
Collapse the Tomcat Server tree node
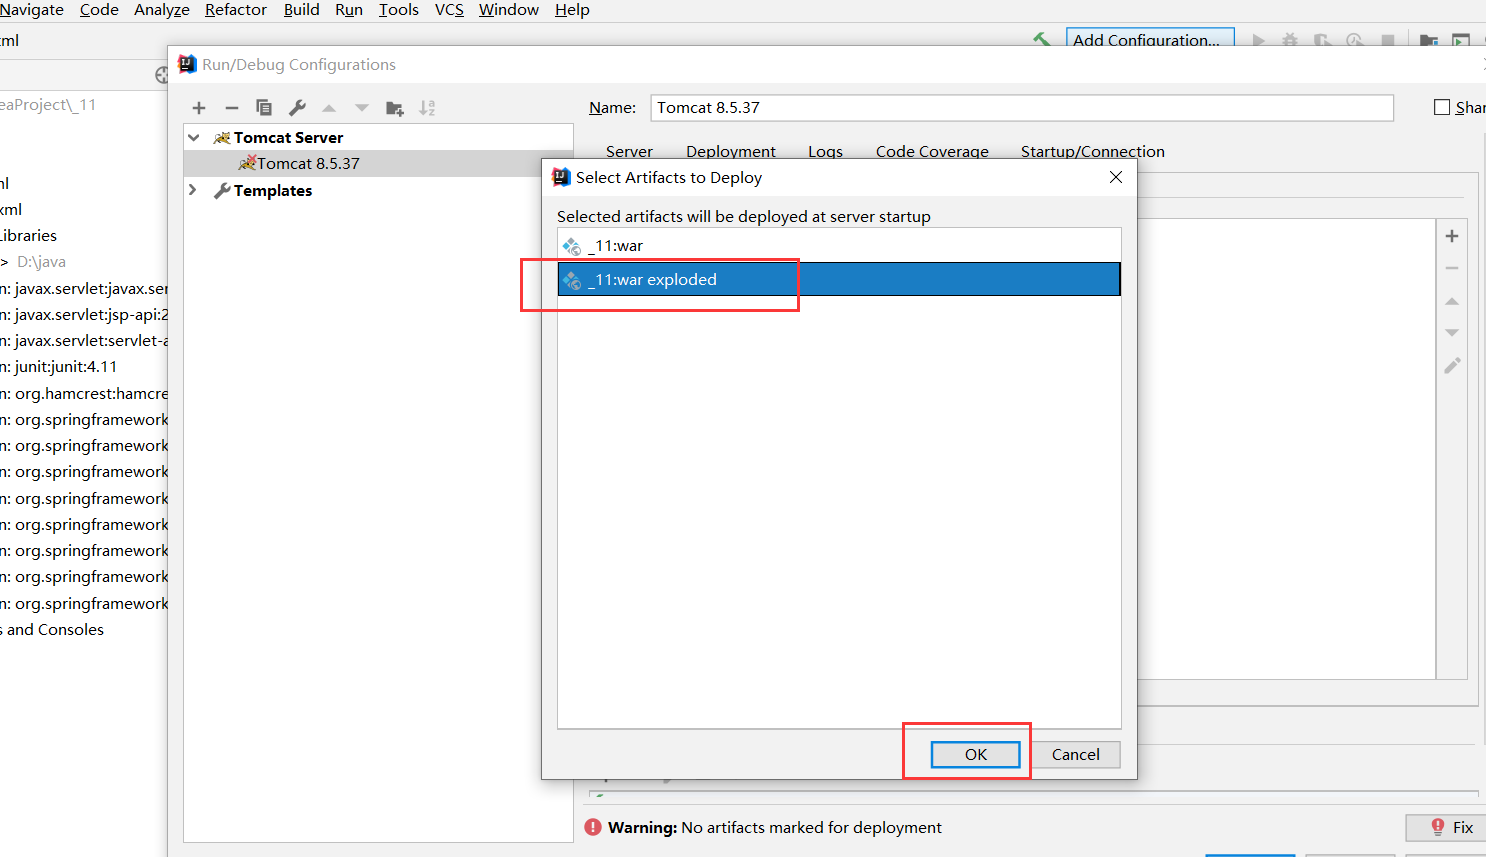point(194,138)
